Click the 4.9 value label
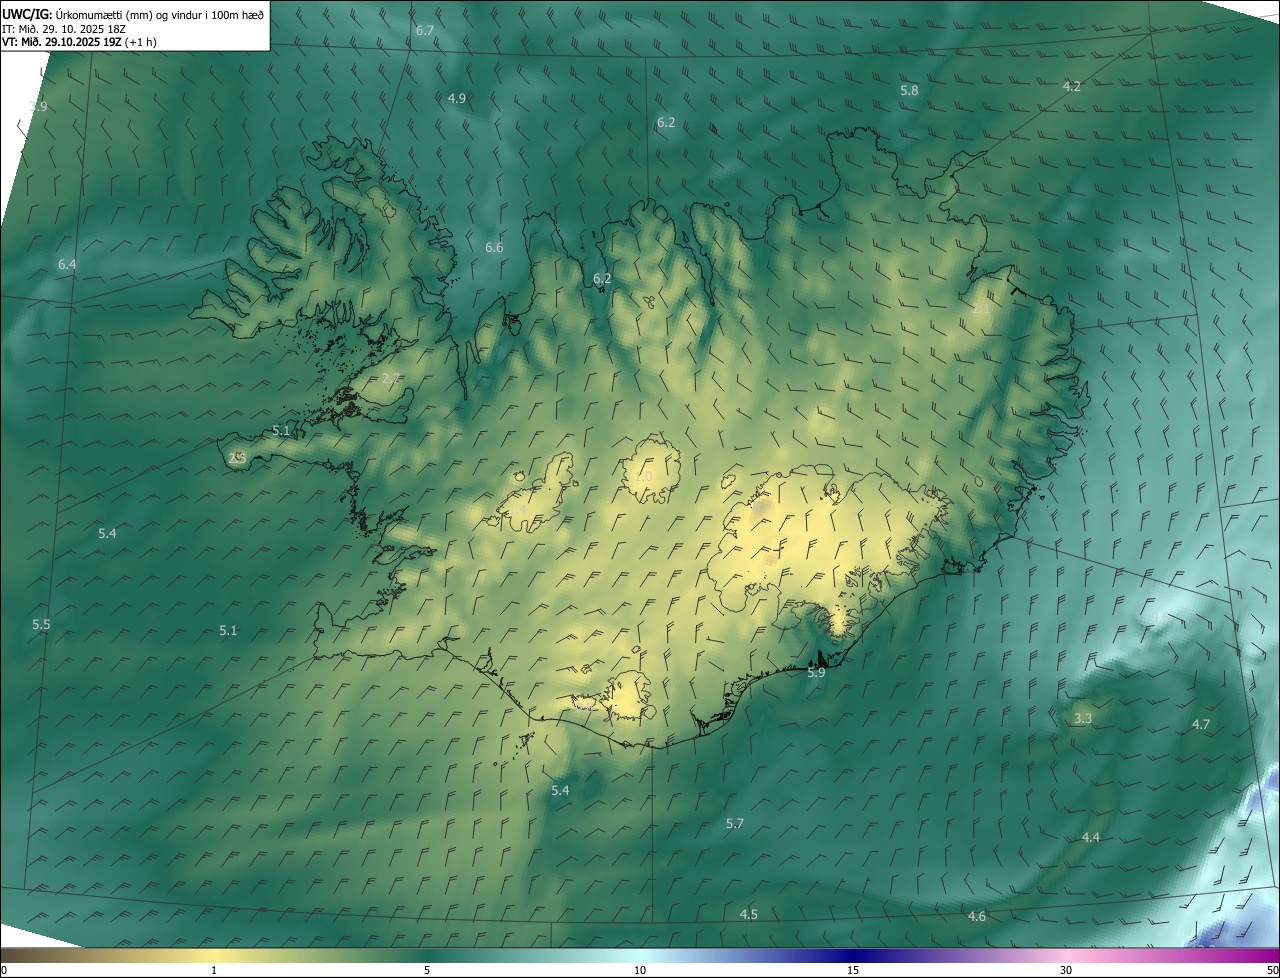Screen dimensions: 1280x978 [457, 98]
